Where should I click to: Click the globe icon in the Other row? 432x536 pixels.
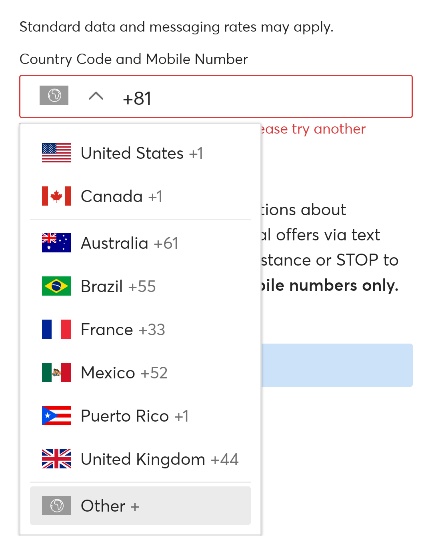tap(56, 505)
